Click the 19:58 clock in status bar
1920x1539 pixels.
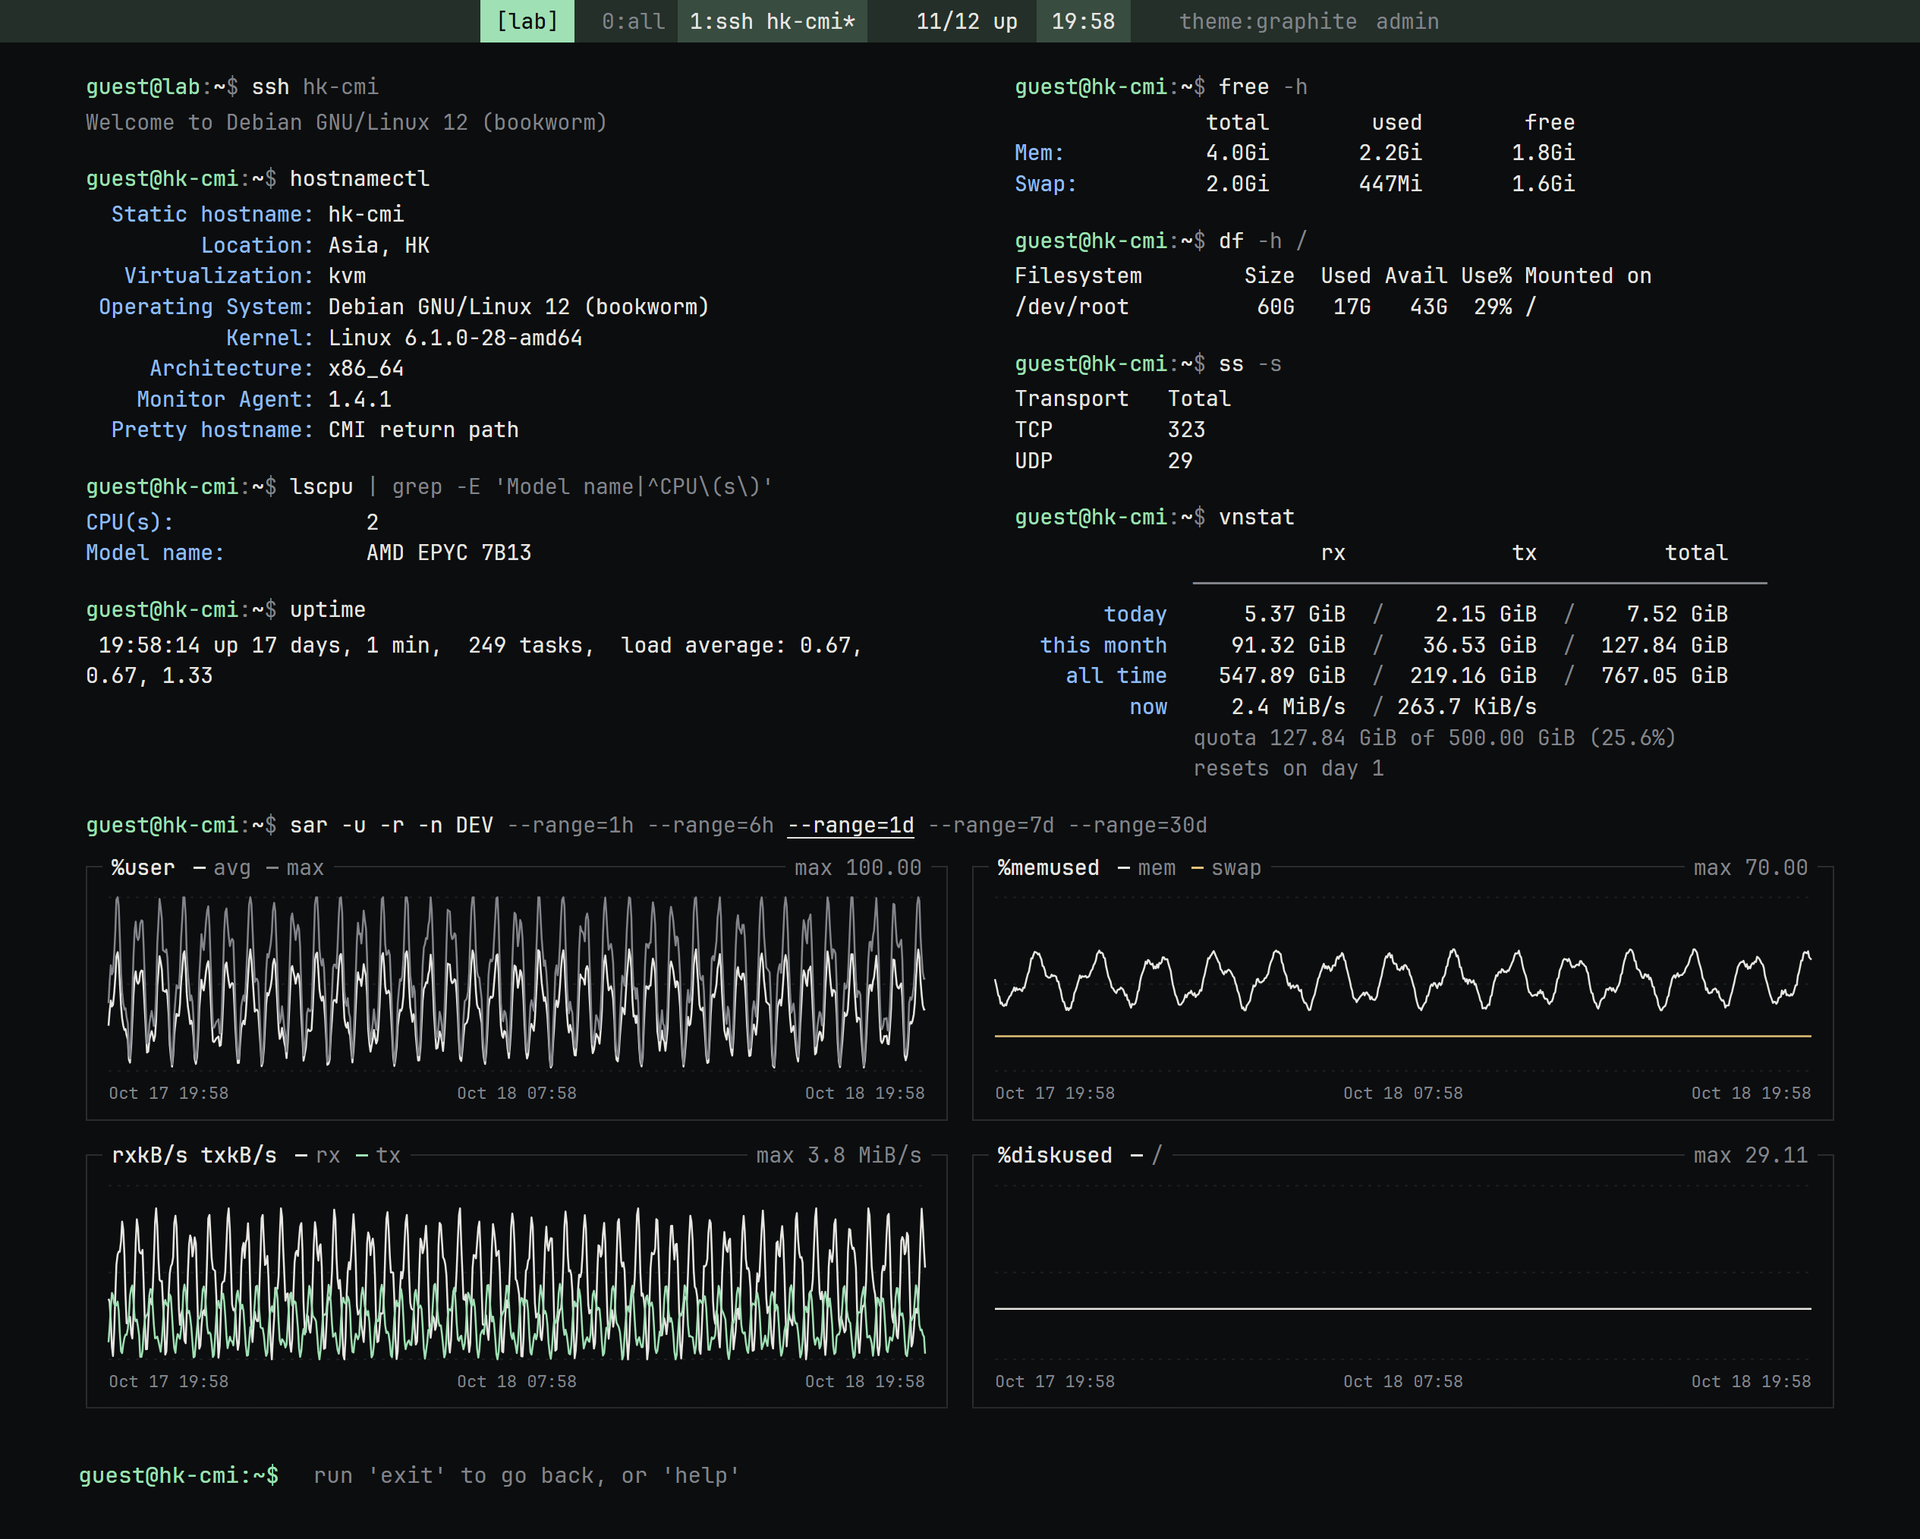[x=1083, y=21]
